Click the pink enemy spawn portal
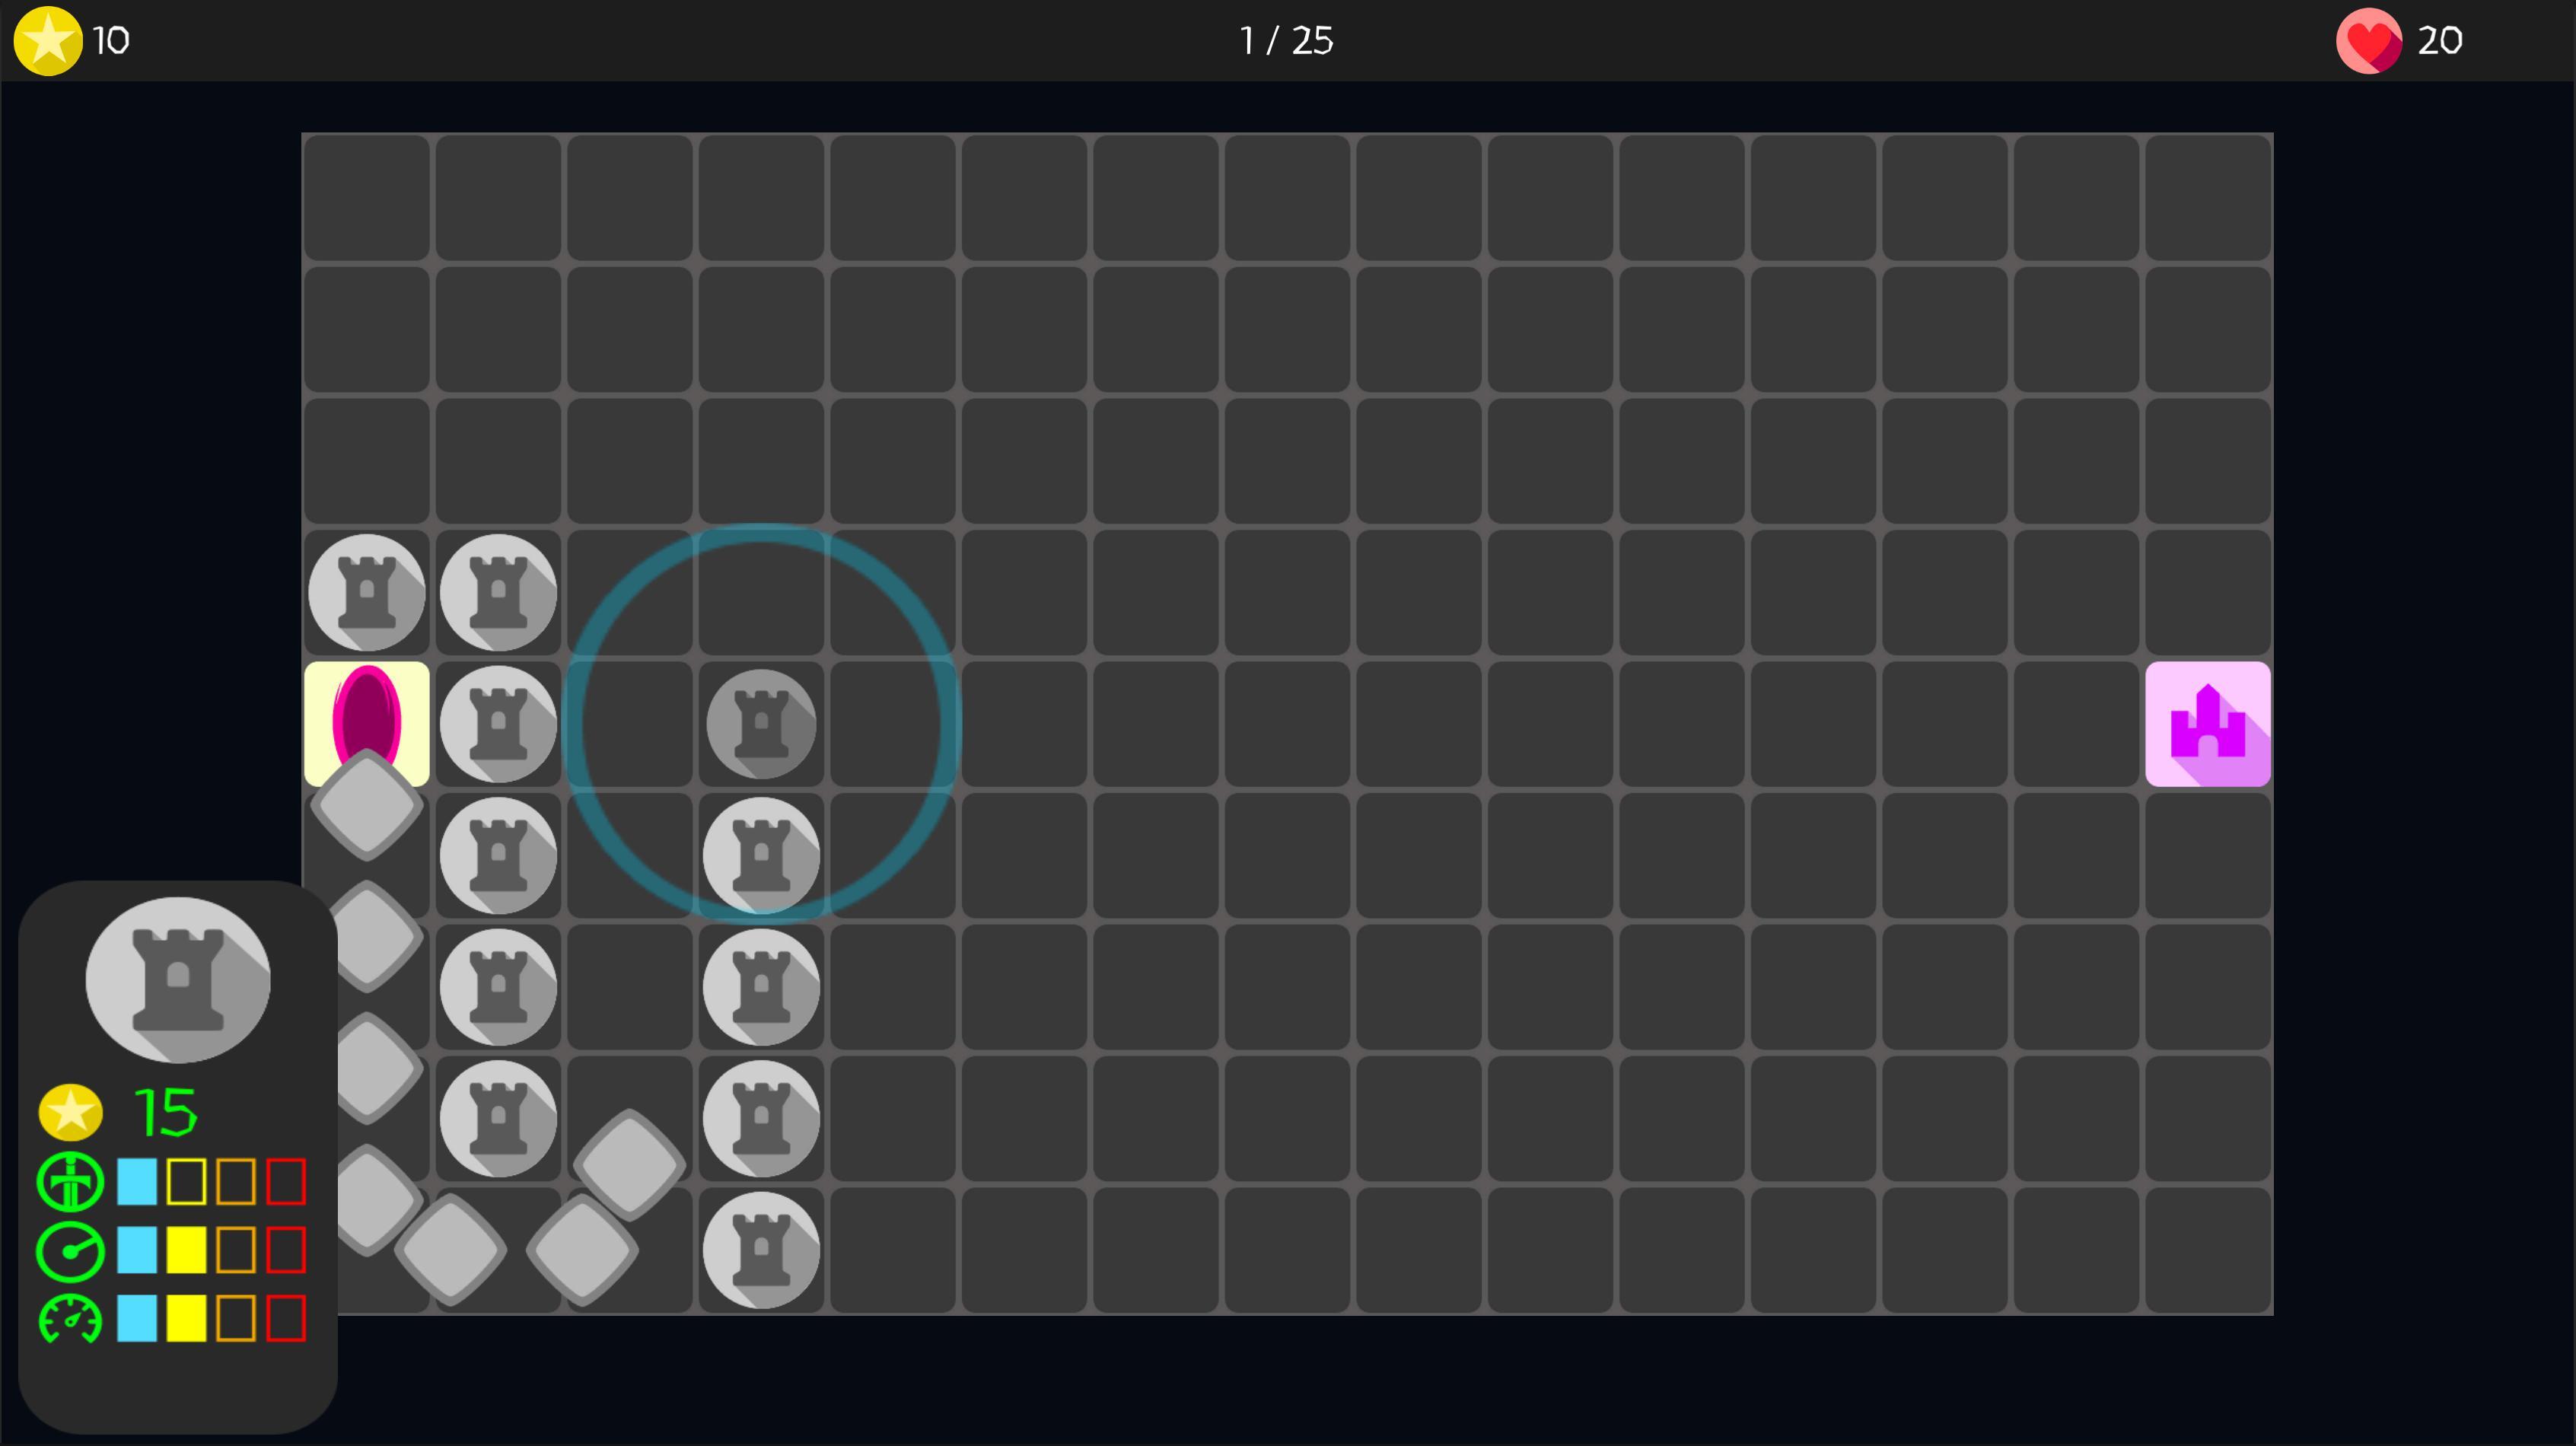This screenshot has width=2576, height=1446. 366,721
